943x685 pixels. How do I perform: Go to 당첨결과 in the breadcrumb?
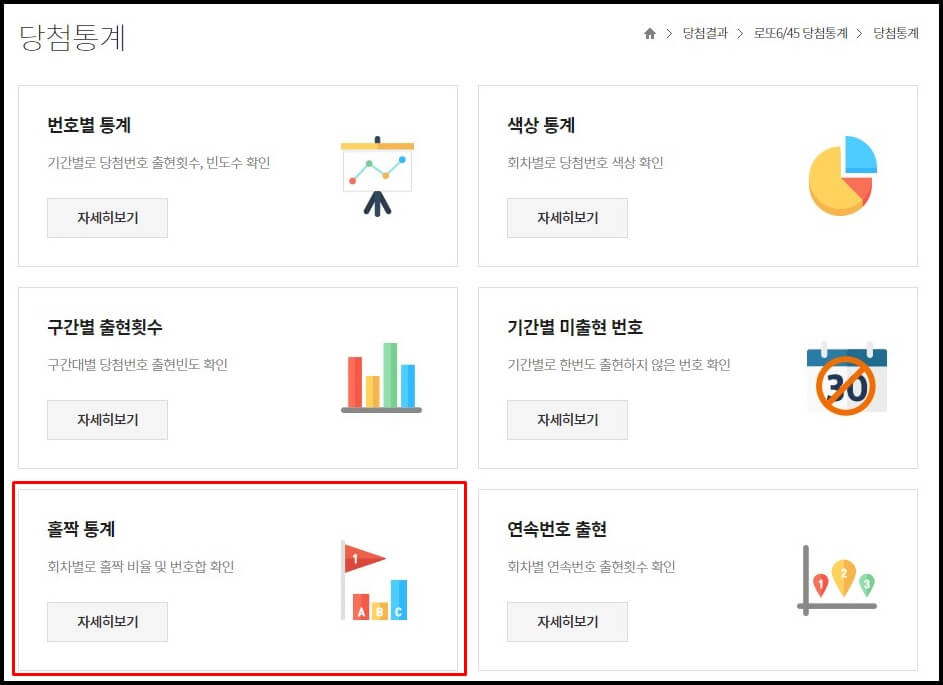pyautogui.click(x=705, y=34)
